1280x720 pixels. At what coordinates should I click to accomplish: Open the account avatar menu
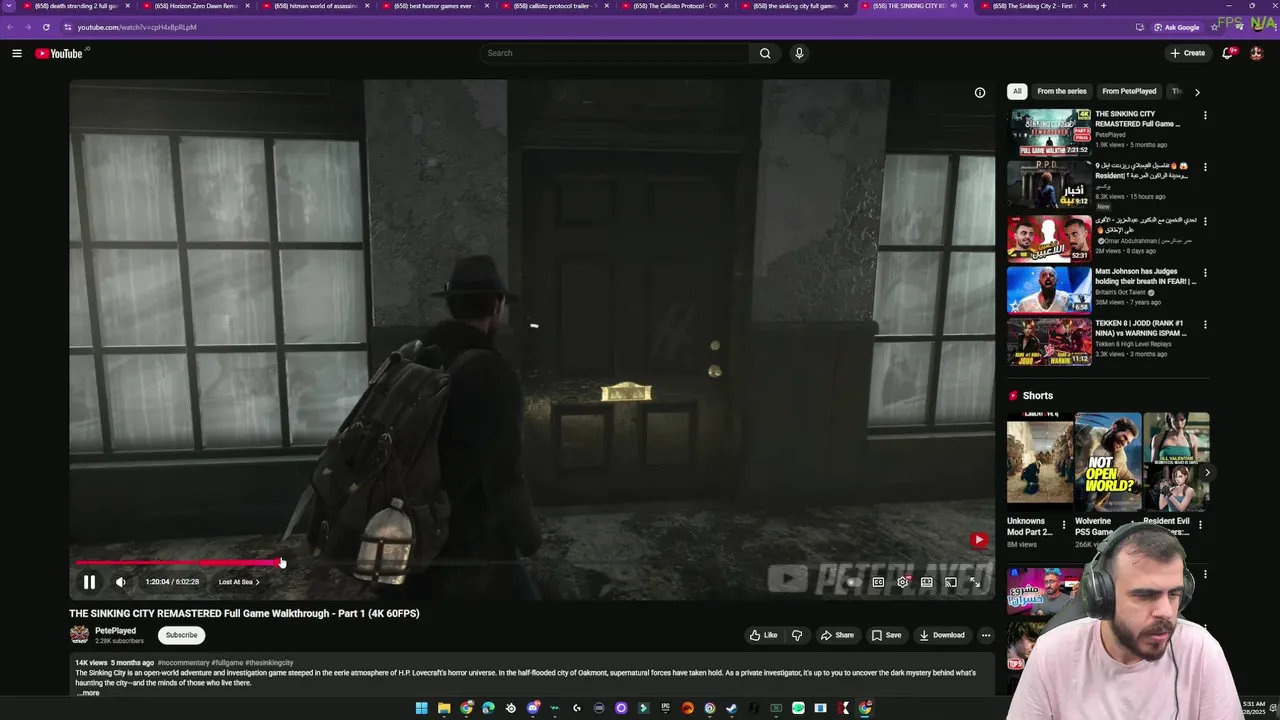[1257, 53]
